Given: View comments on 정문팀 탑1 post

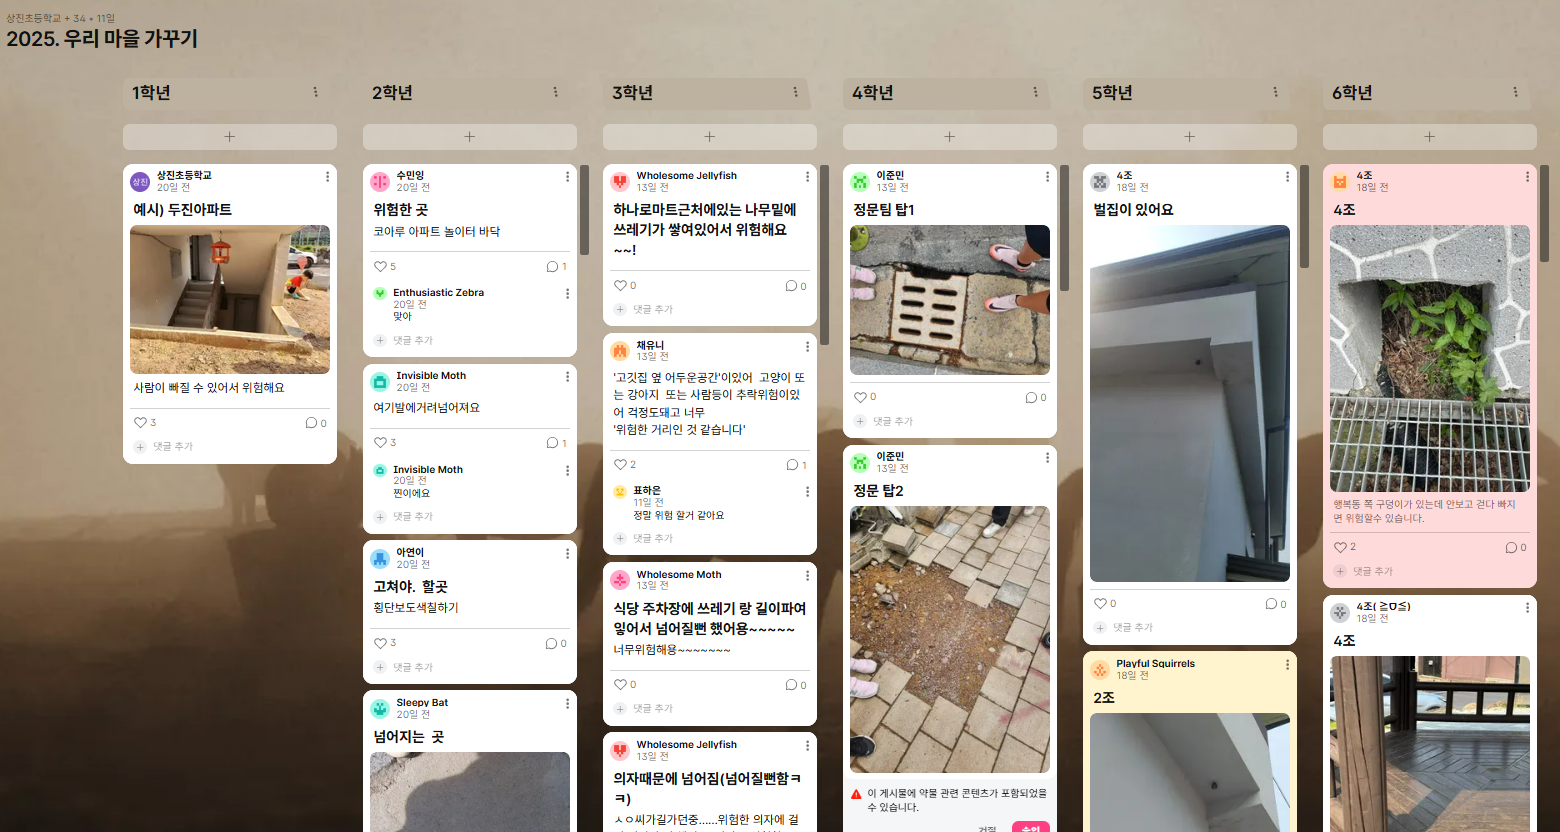Looking at the screenshot, I should (x=1036, y=398).
